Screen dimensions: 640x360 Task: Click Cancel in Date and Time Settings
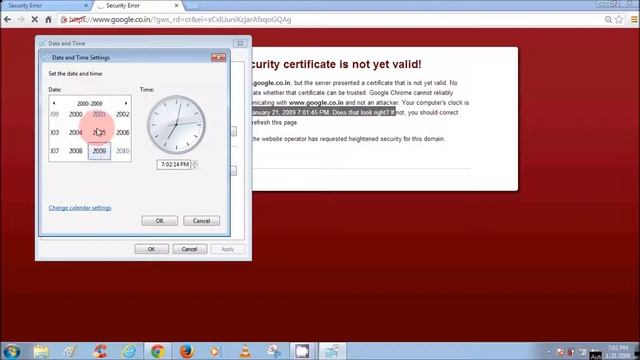click(x=201, y=221)
